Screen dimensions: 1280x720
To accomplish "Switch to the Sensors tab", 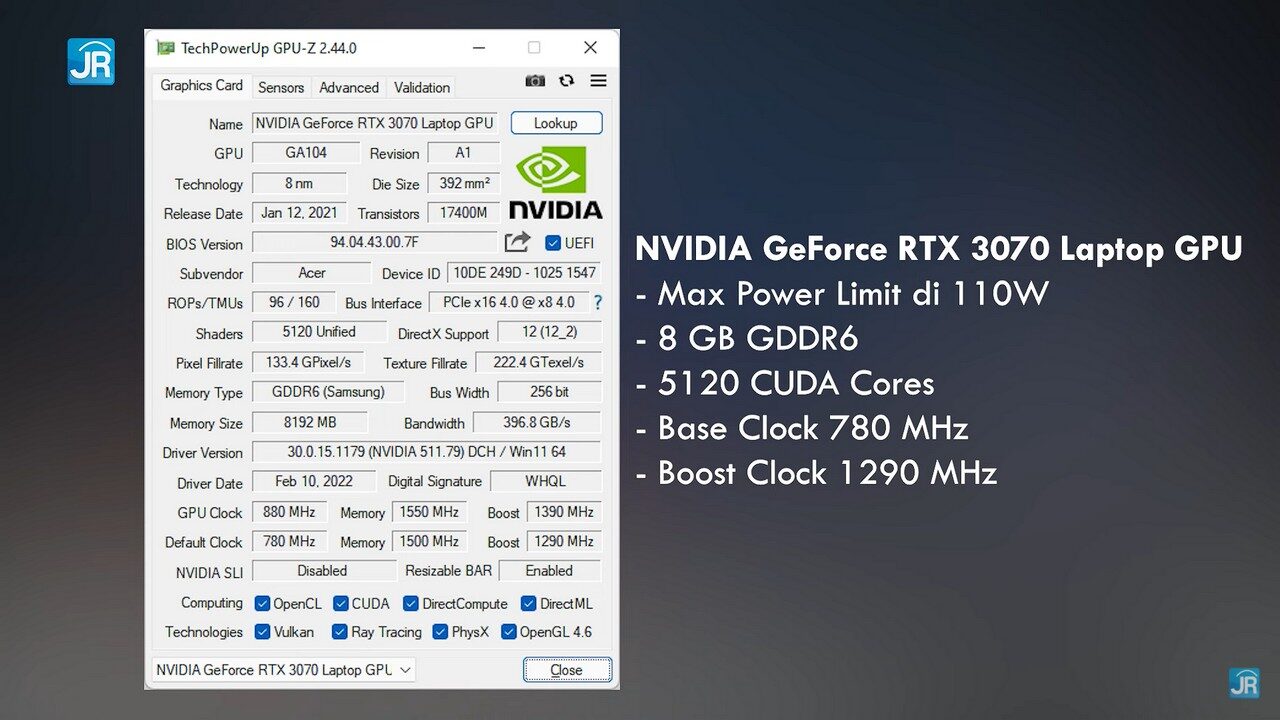I will [x=281, y=88].
